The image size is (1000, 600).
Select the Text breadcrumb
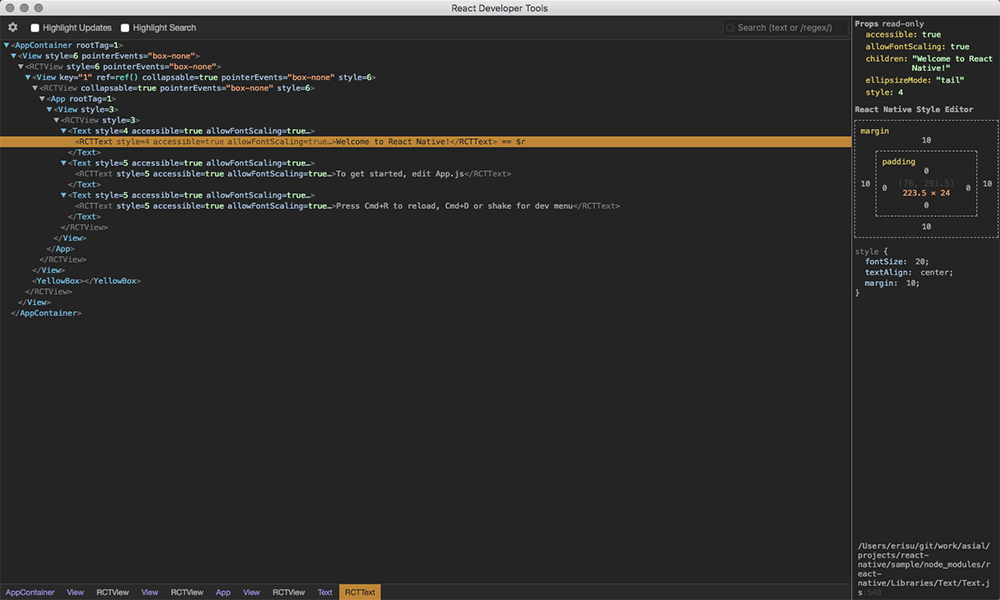tap(325, 592)
